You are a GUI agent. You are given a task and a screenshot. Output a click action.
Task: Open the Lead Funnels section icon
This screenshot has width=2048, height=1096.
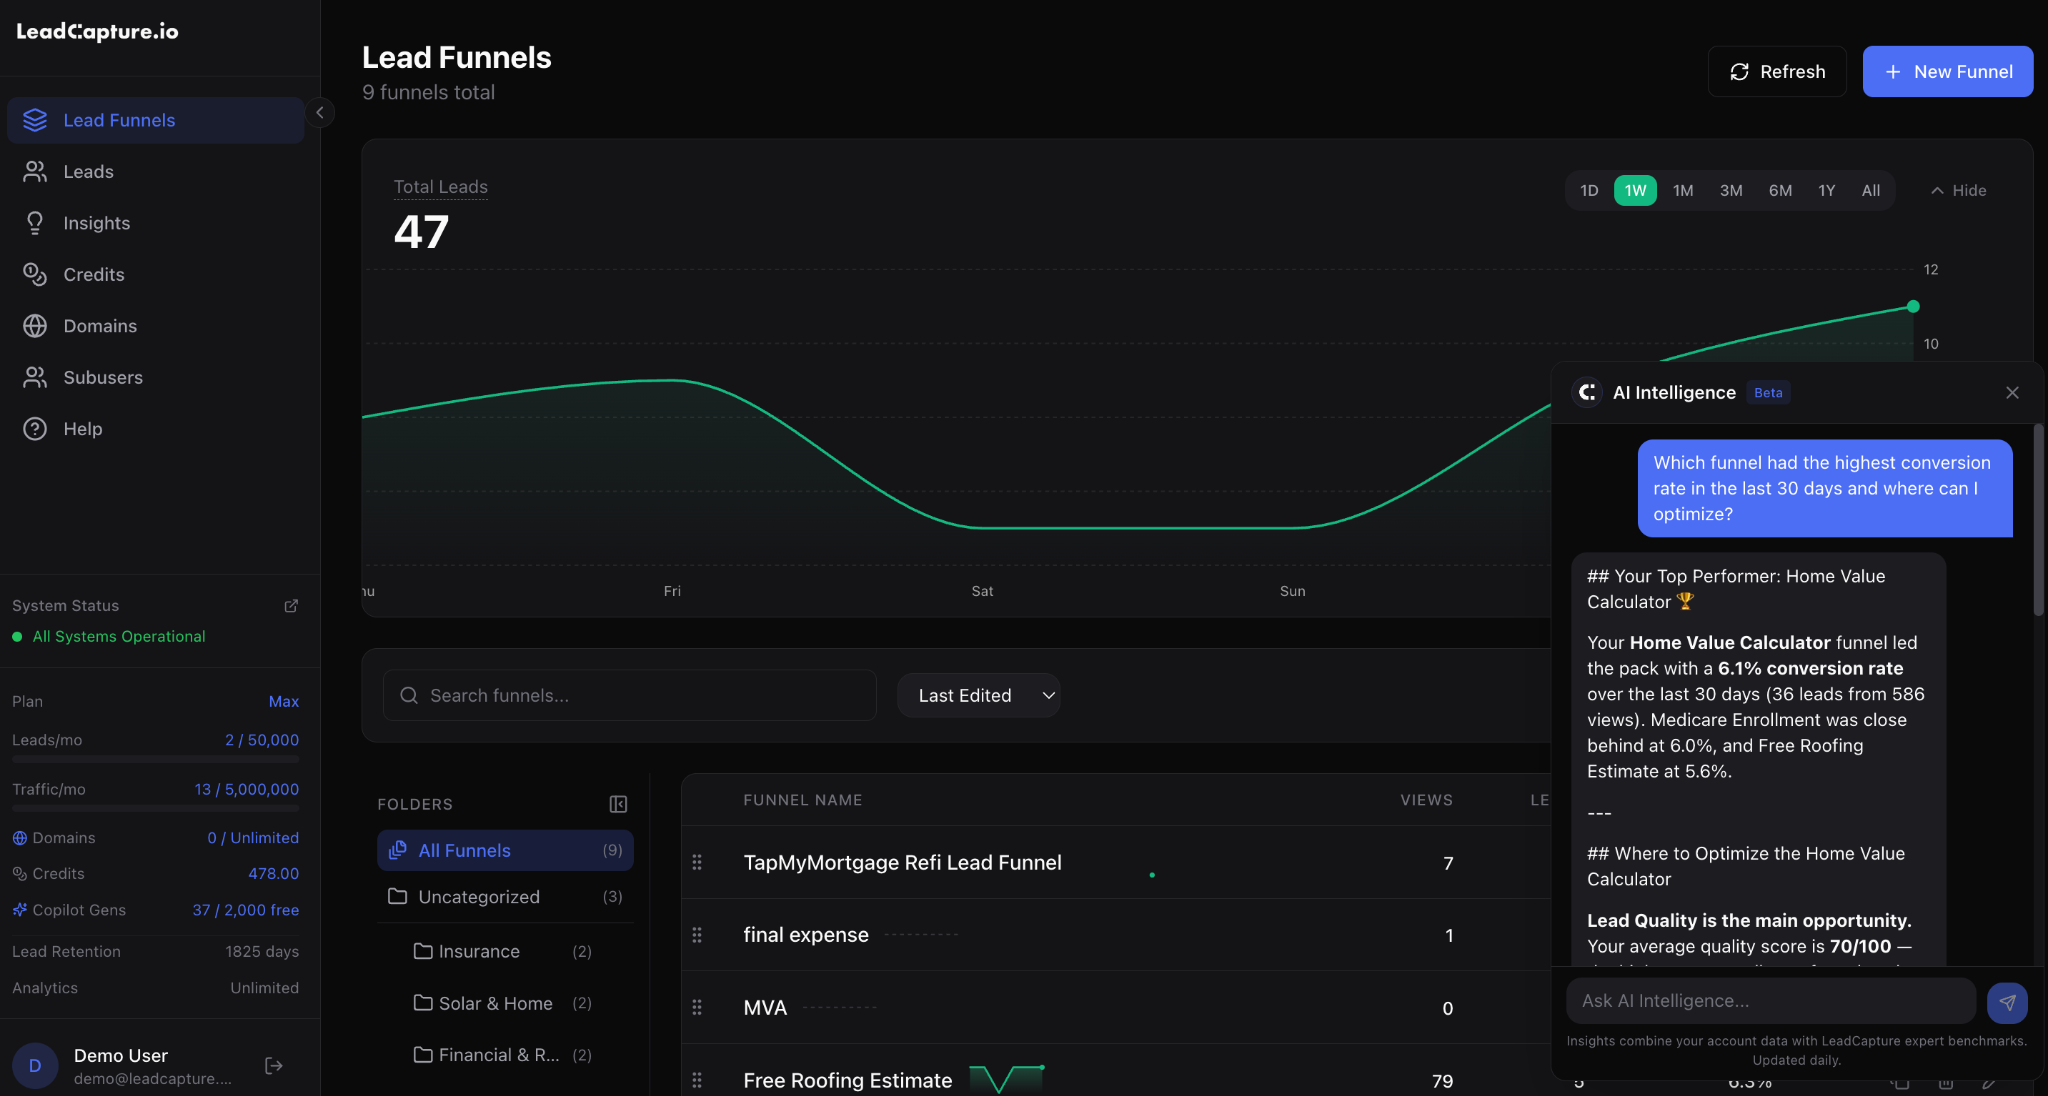coord(35,120)
